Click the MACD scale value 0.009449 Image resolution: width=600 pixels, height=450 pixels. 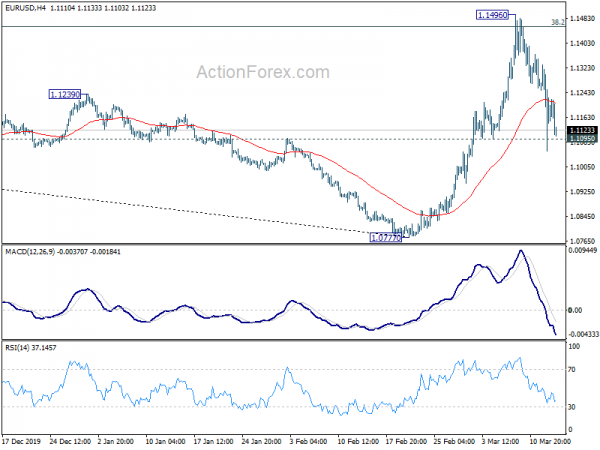click(x=584, y=251)
